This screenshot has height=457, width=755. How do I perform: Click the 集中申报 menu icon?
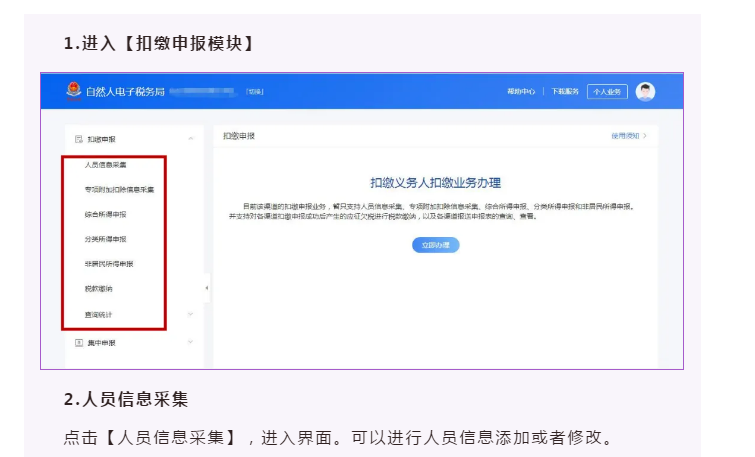(78, 343)
